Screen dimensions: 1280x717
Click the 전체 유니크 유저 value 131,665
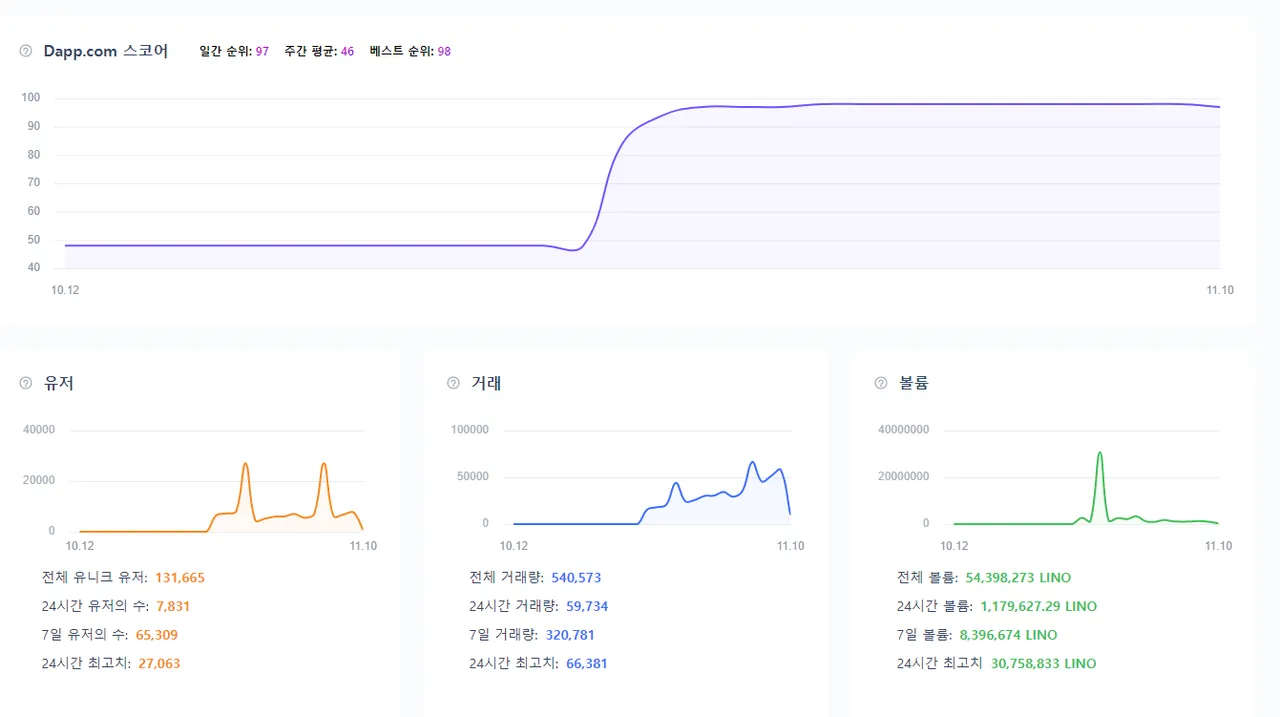point(180,578)
